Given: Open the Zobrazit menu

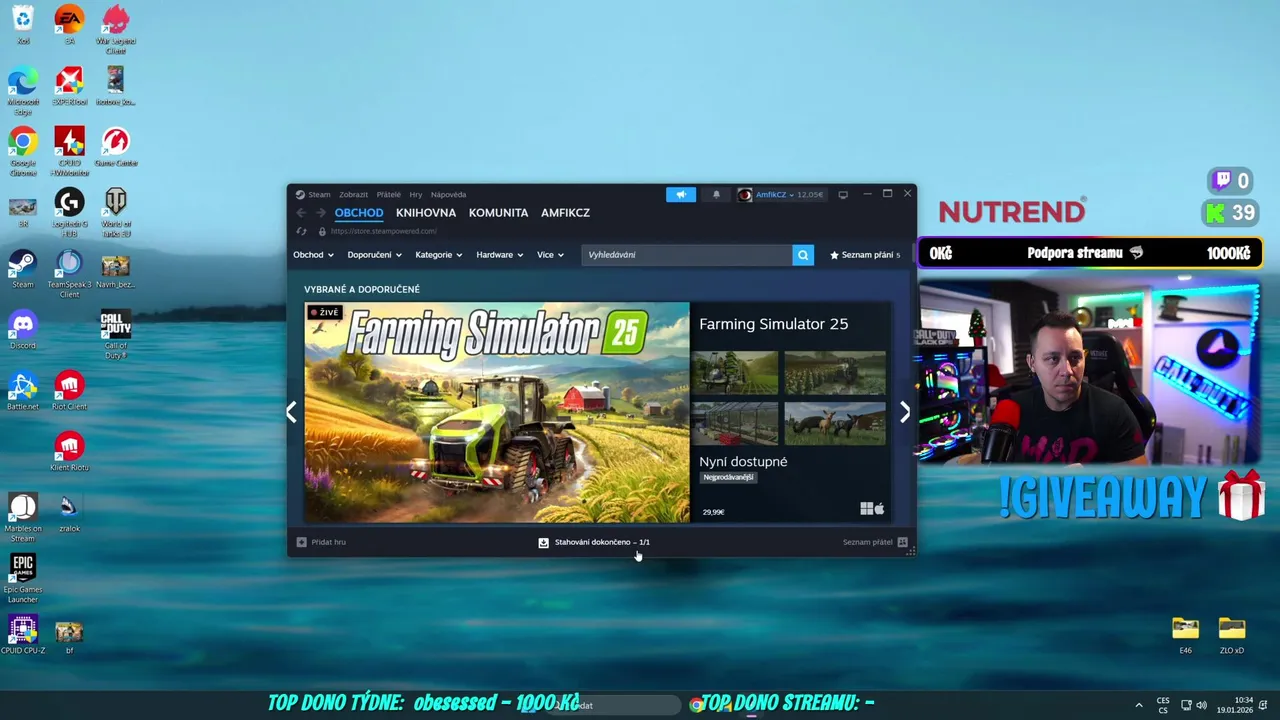Looking at the screenshot, I should click(x=353, y=195).
